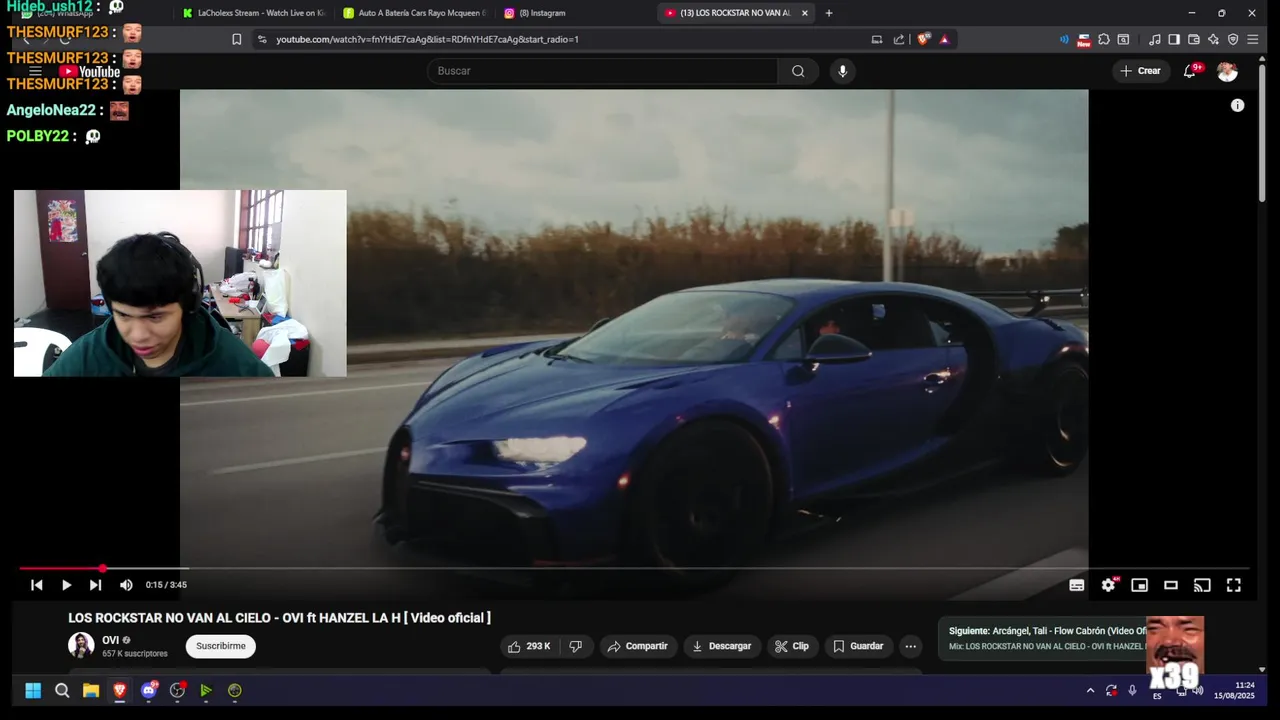1280x720 pixels.
Task: Open the browser hamburger main menu
Action: click(1252, 39)
